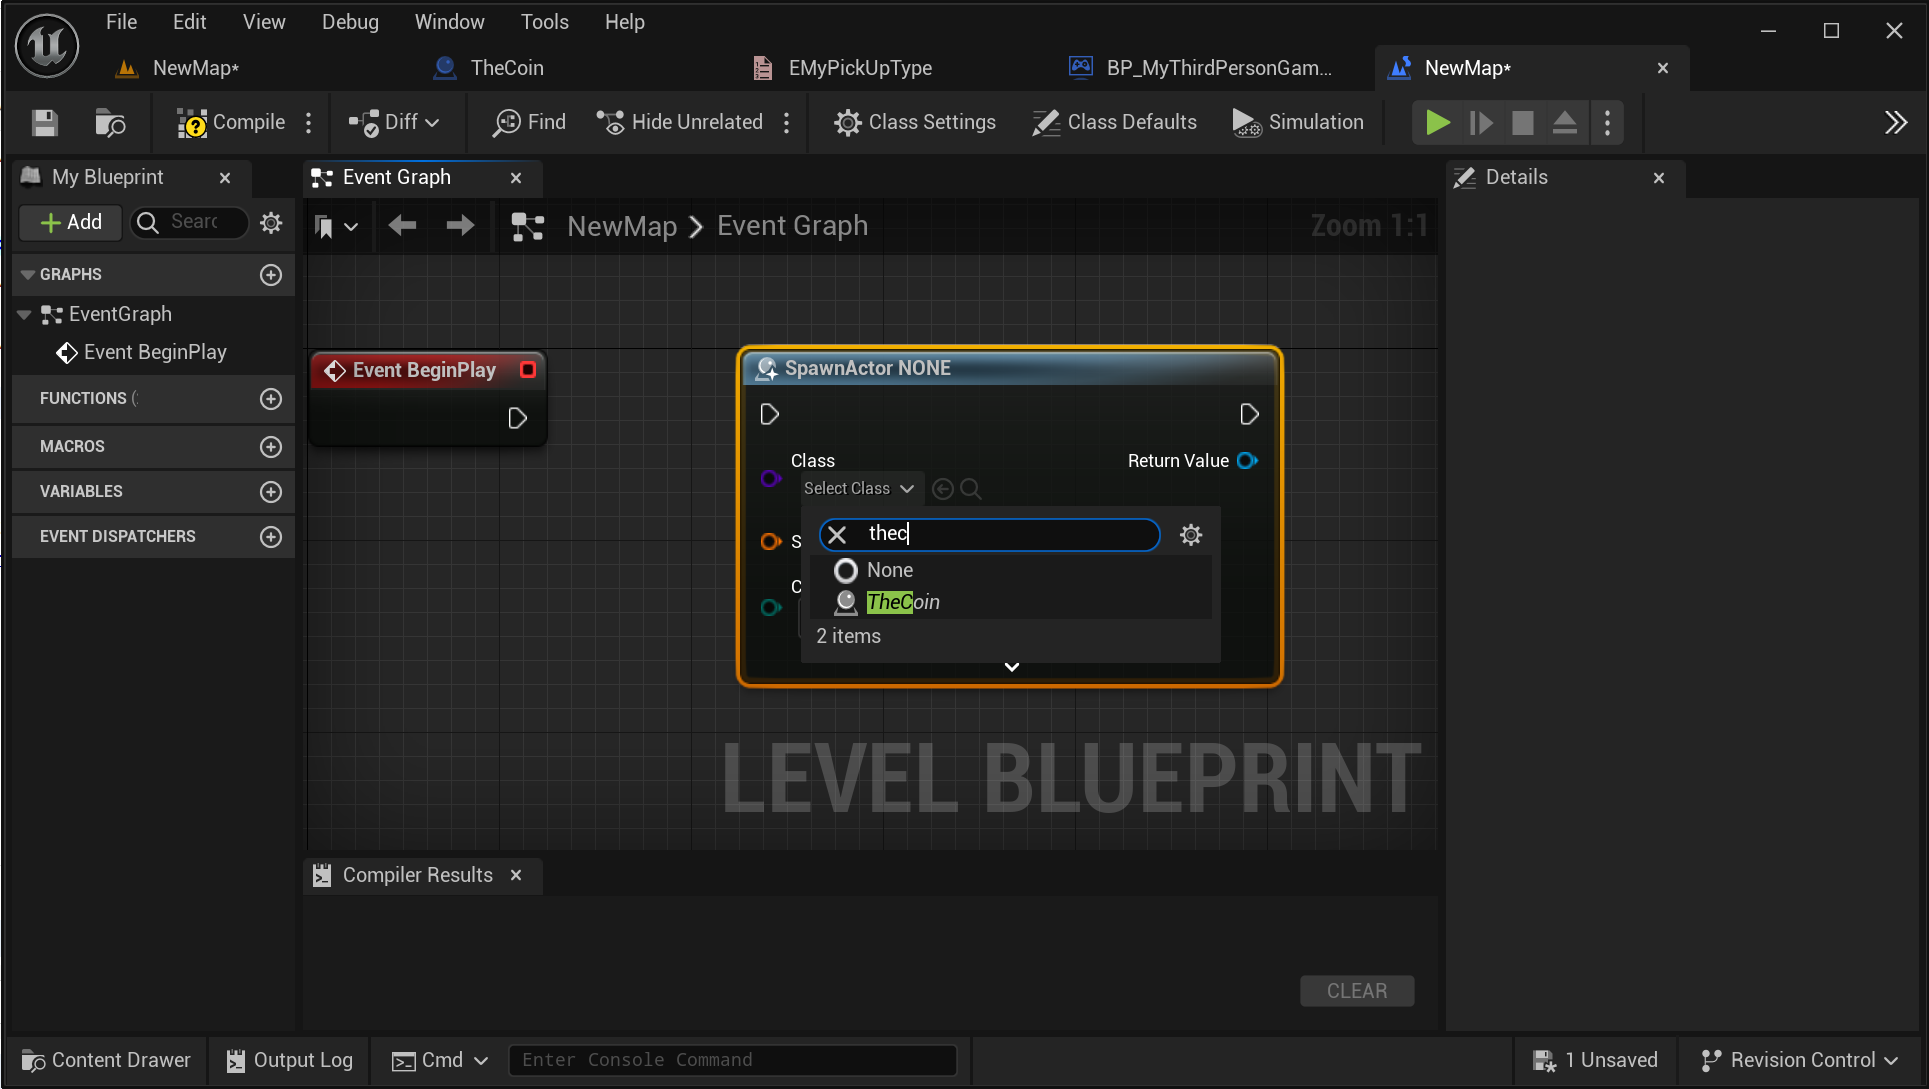
Task: Navigate forward in graph history
Action: [x=460, y=226]
